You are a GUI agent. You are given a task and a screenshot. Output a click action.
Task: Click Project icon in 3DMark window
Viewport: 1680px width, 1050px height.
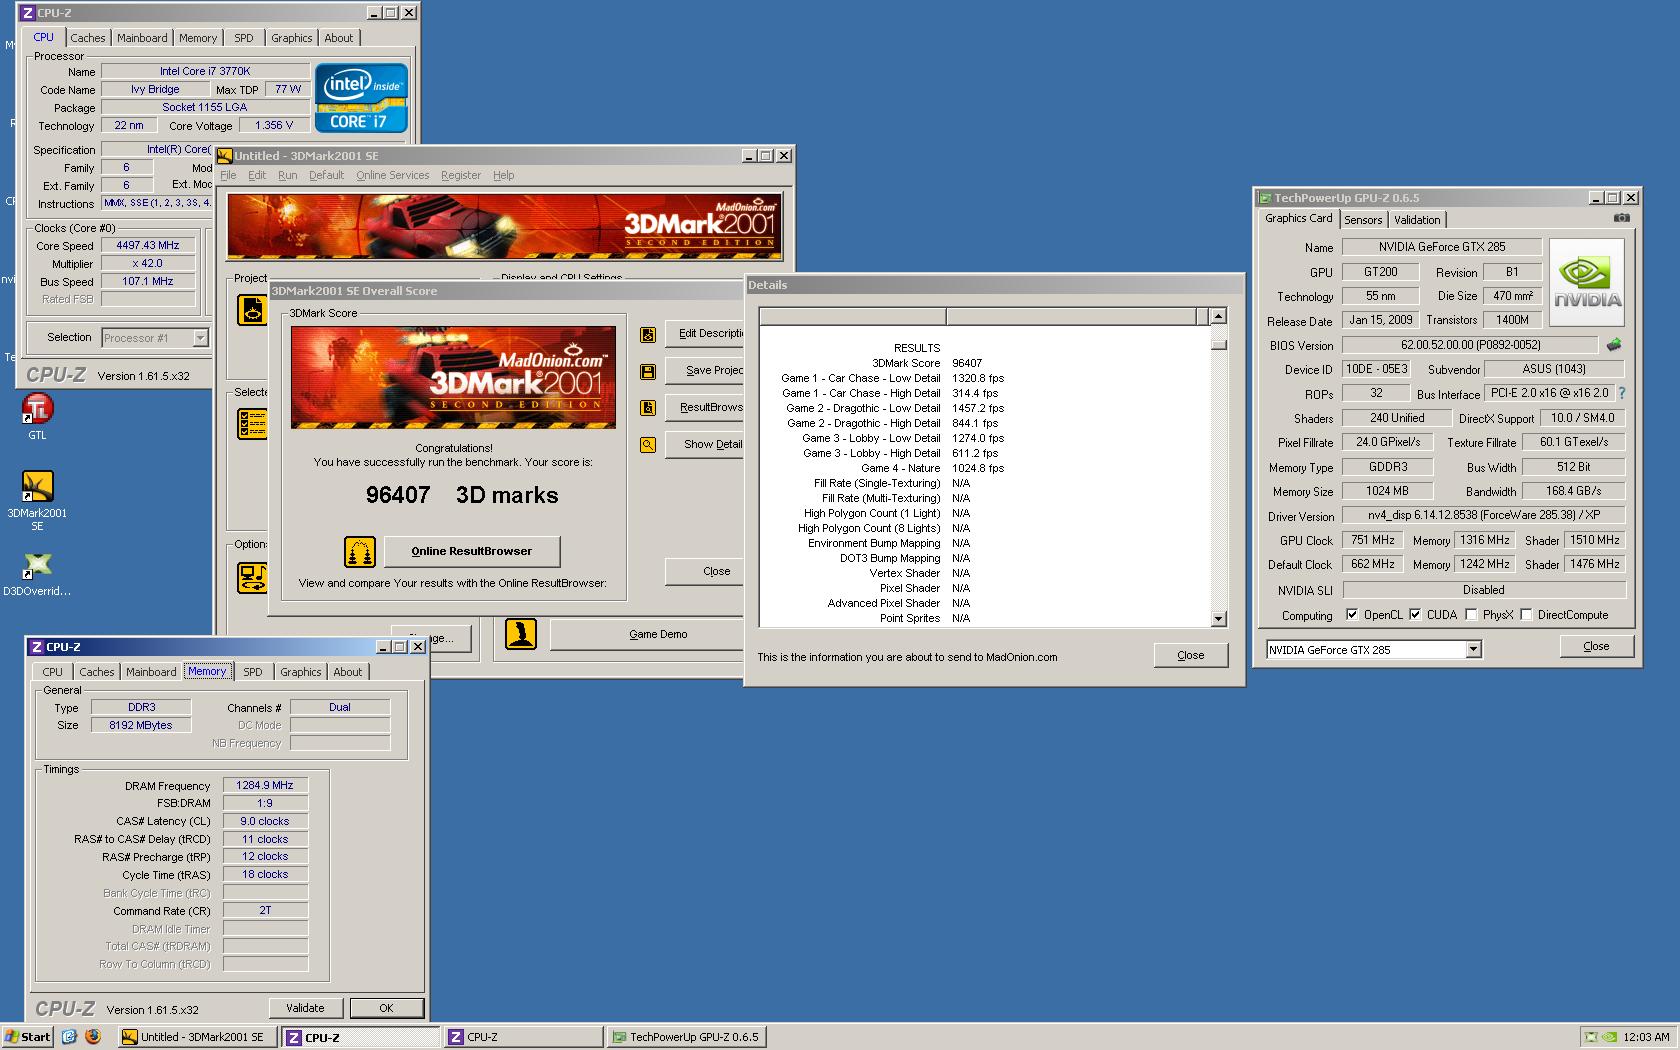tap(251, 310)
